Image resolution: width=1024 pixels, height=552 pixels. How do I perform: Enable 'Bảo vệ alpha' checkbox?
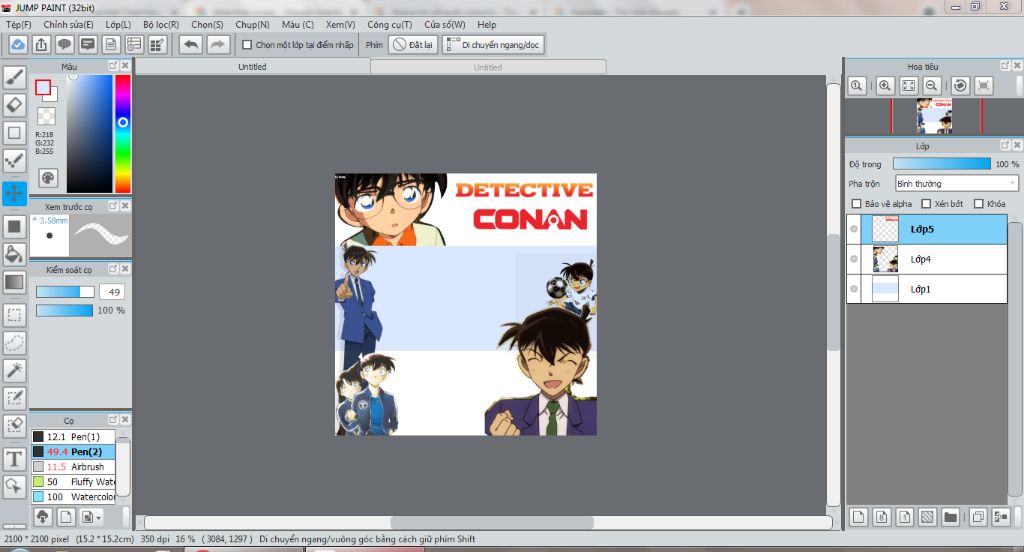[856, 204]
